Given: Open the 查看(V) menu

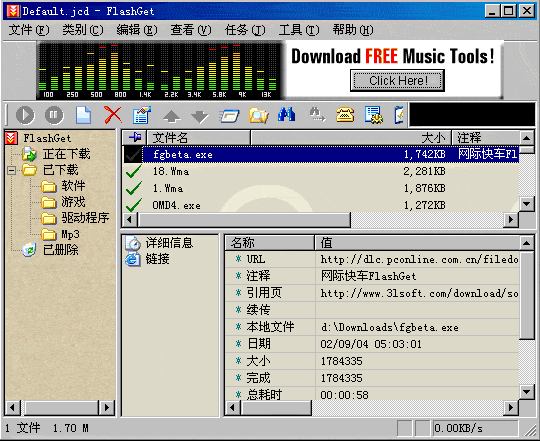Looking at the screenshot, I should [x=191, y=30].
